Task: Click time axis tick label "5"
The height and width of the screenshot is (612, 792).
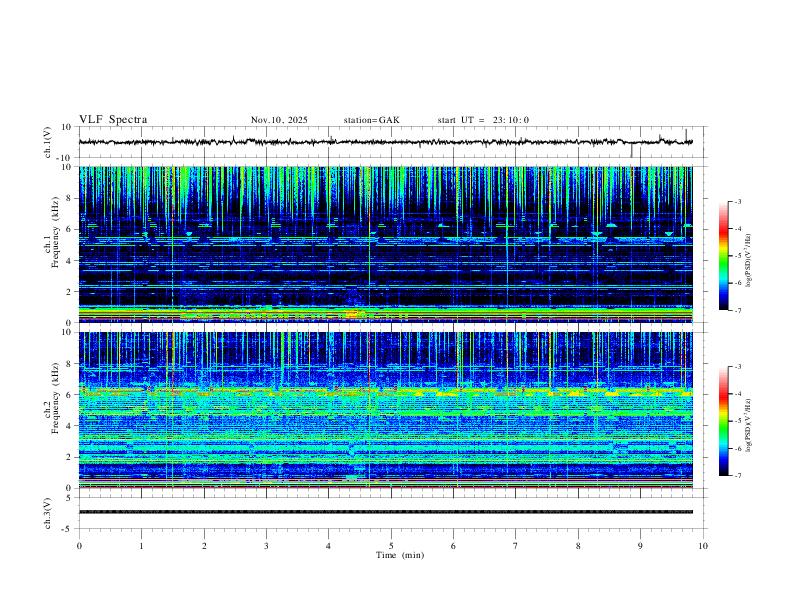Action: point(391,546)
